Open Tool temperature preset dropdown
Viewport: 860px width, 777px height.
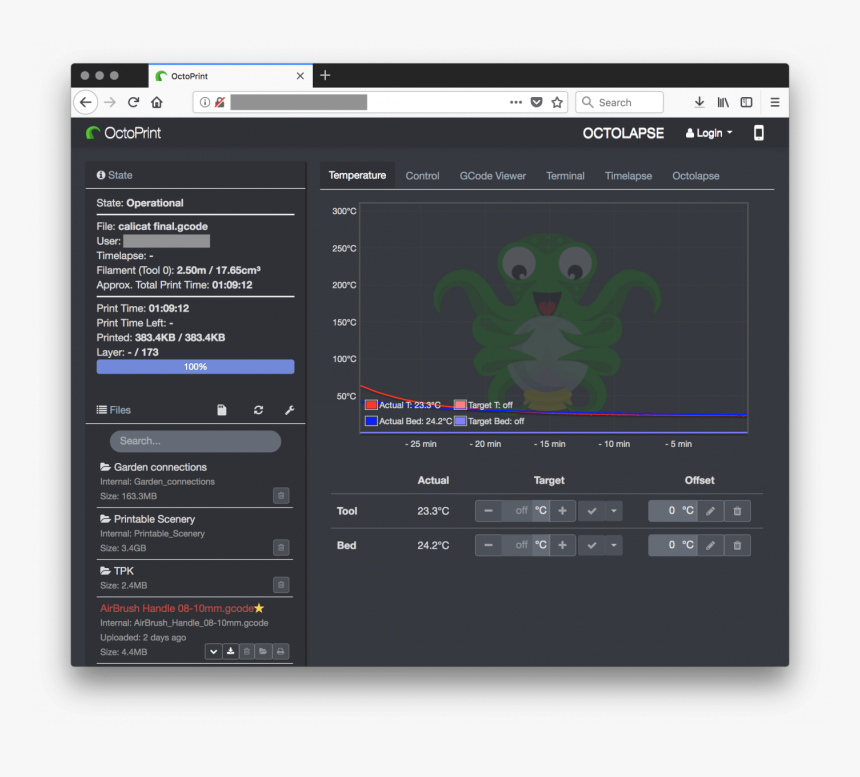(x=614, y=511)
